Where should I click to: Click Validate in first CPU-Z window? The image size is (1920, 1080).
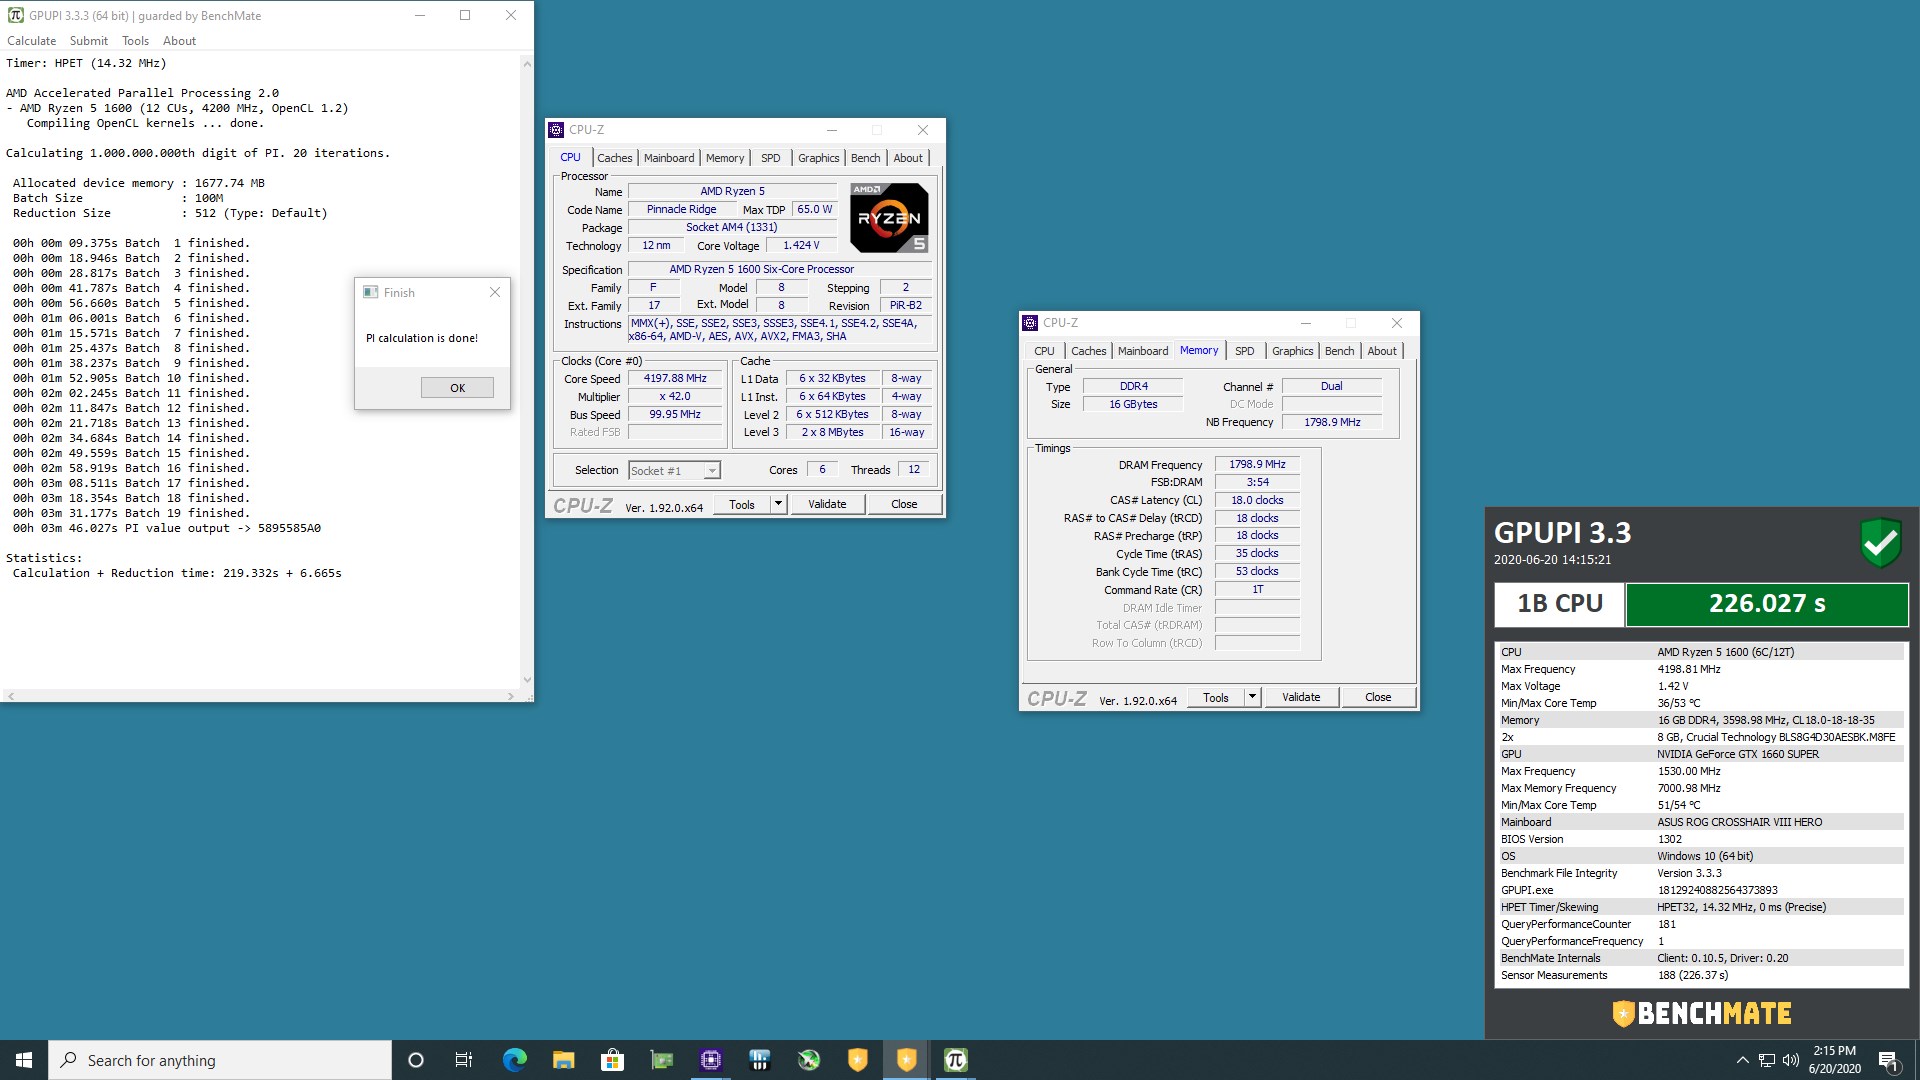[827, 505]
